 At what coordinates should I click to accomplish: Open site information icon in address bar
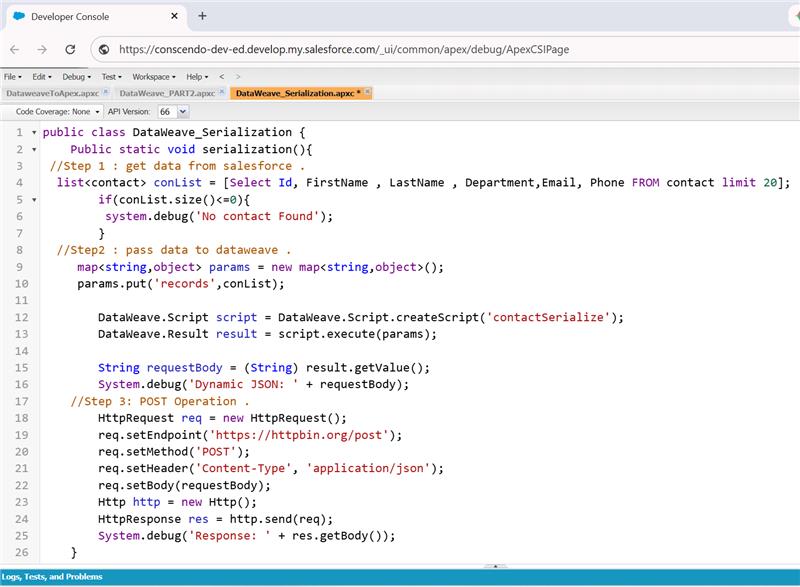[x=103, y=49]
